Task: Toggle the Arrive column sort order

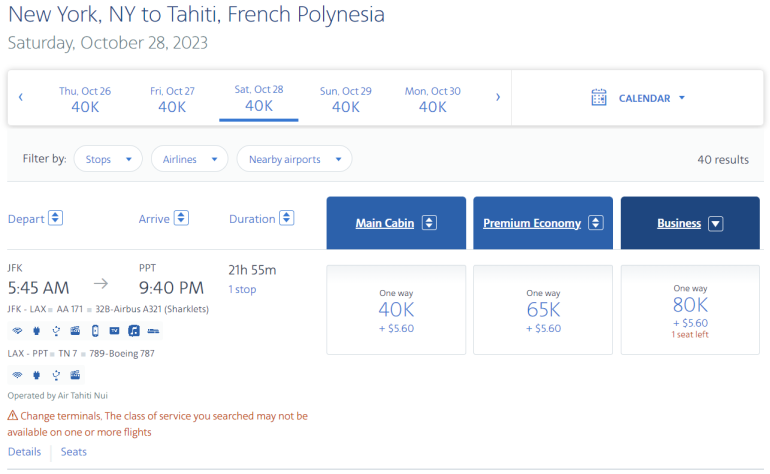Action: point(181,218)
